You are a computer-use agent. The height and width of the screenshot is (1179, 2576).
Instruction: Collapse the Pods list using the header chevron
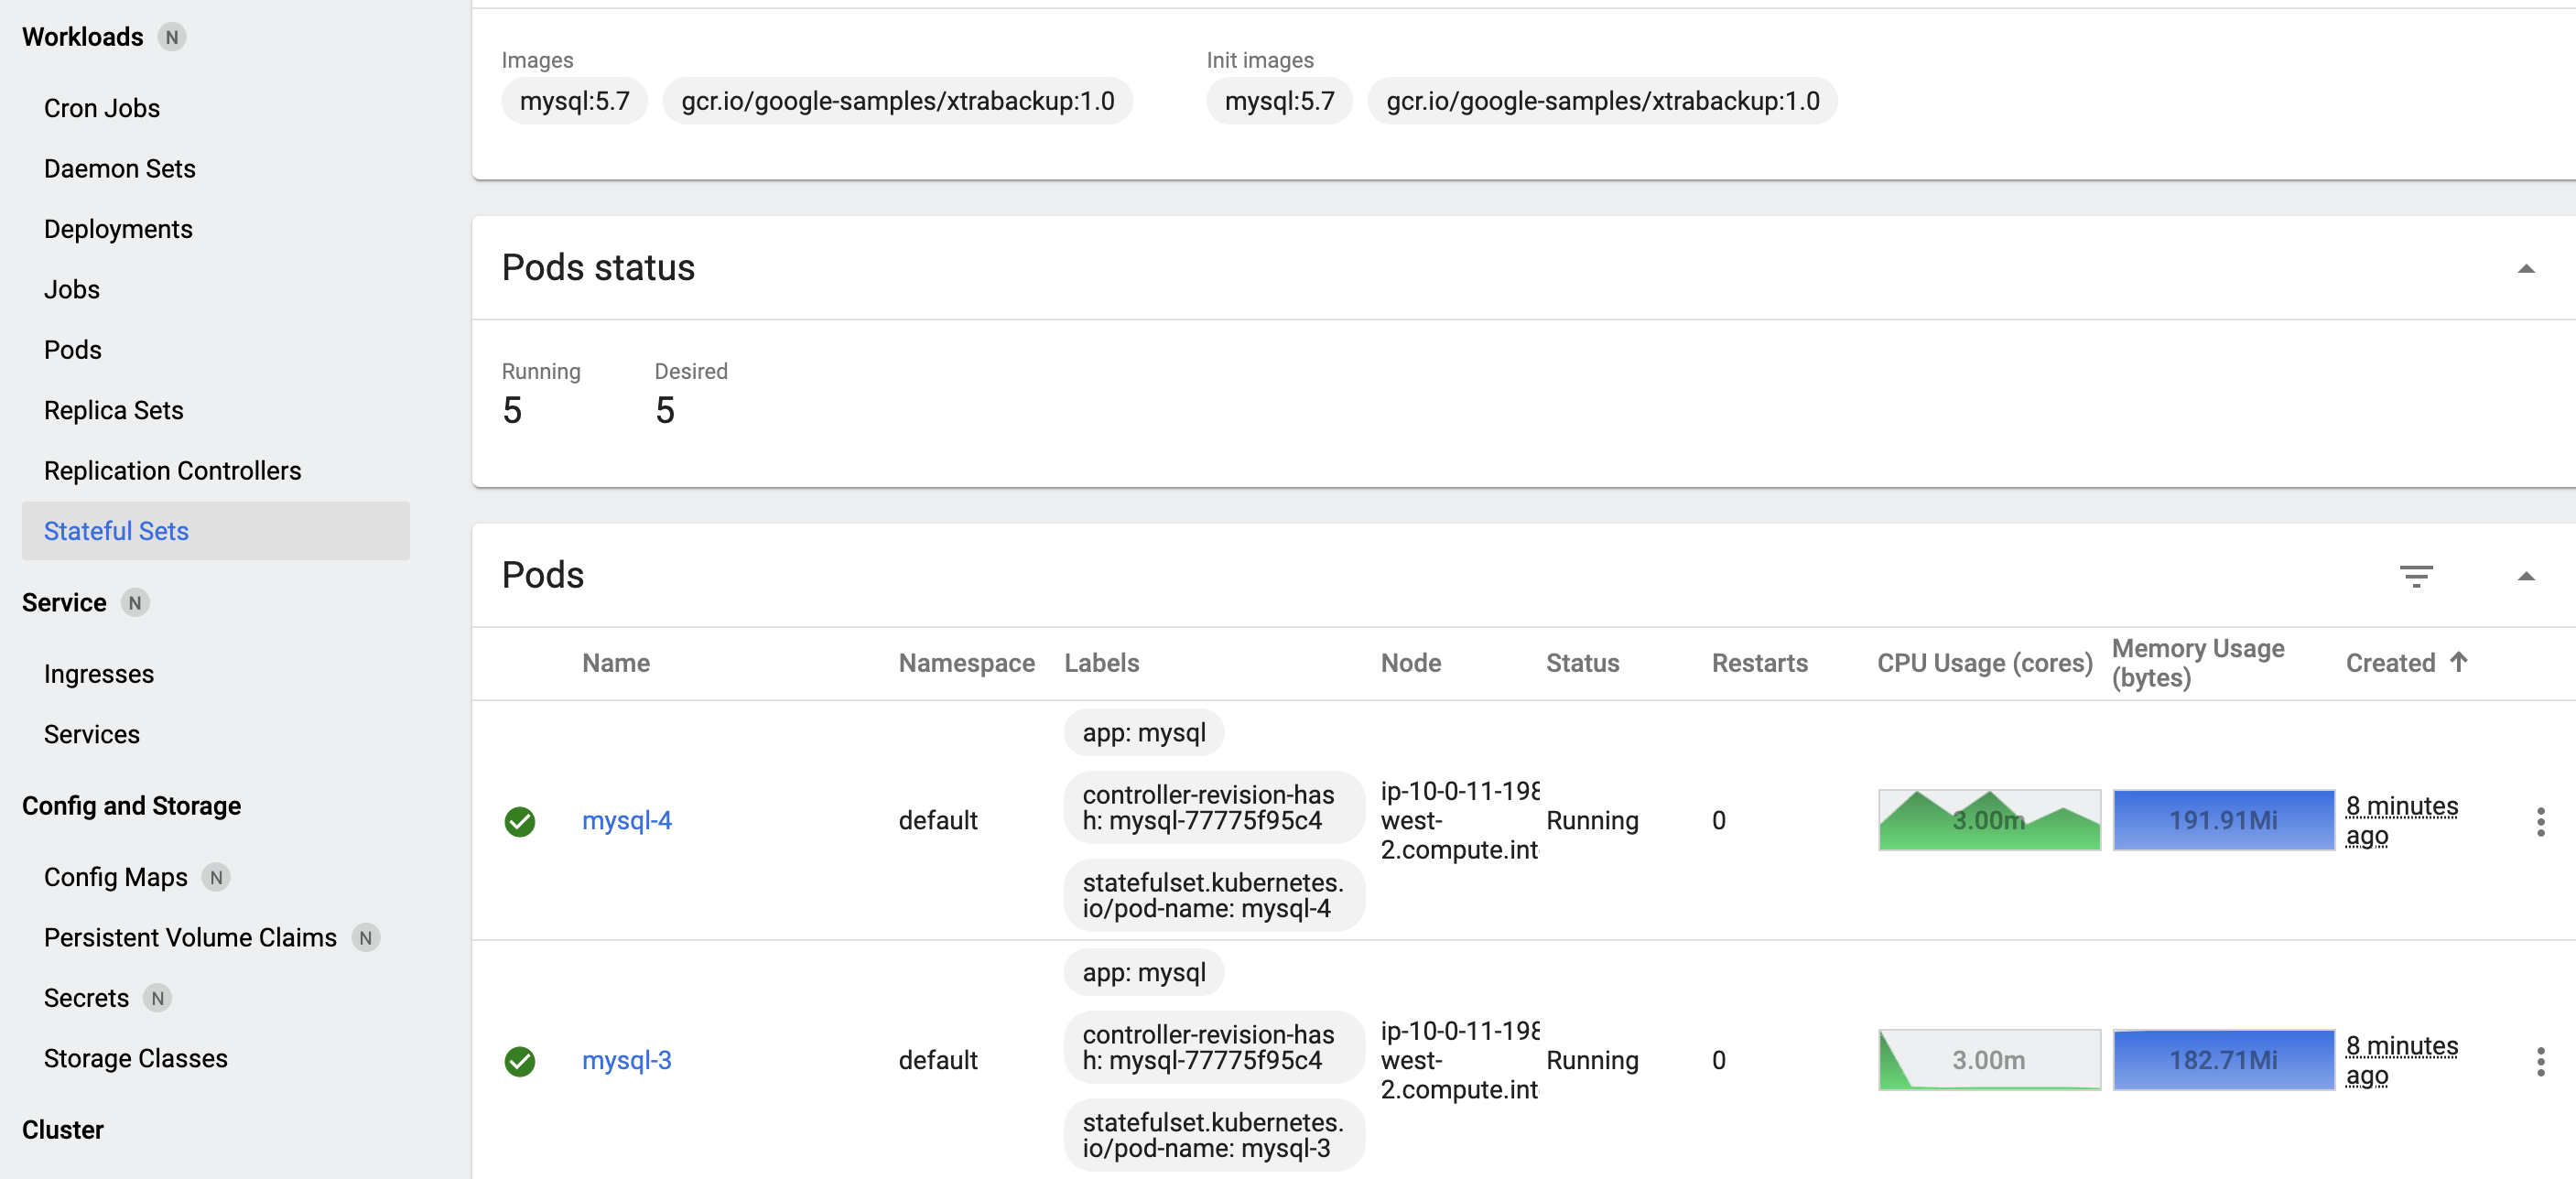pyautogui.click(x=2529, y=576)
